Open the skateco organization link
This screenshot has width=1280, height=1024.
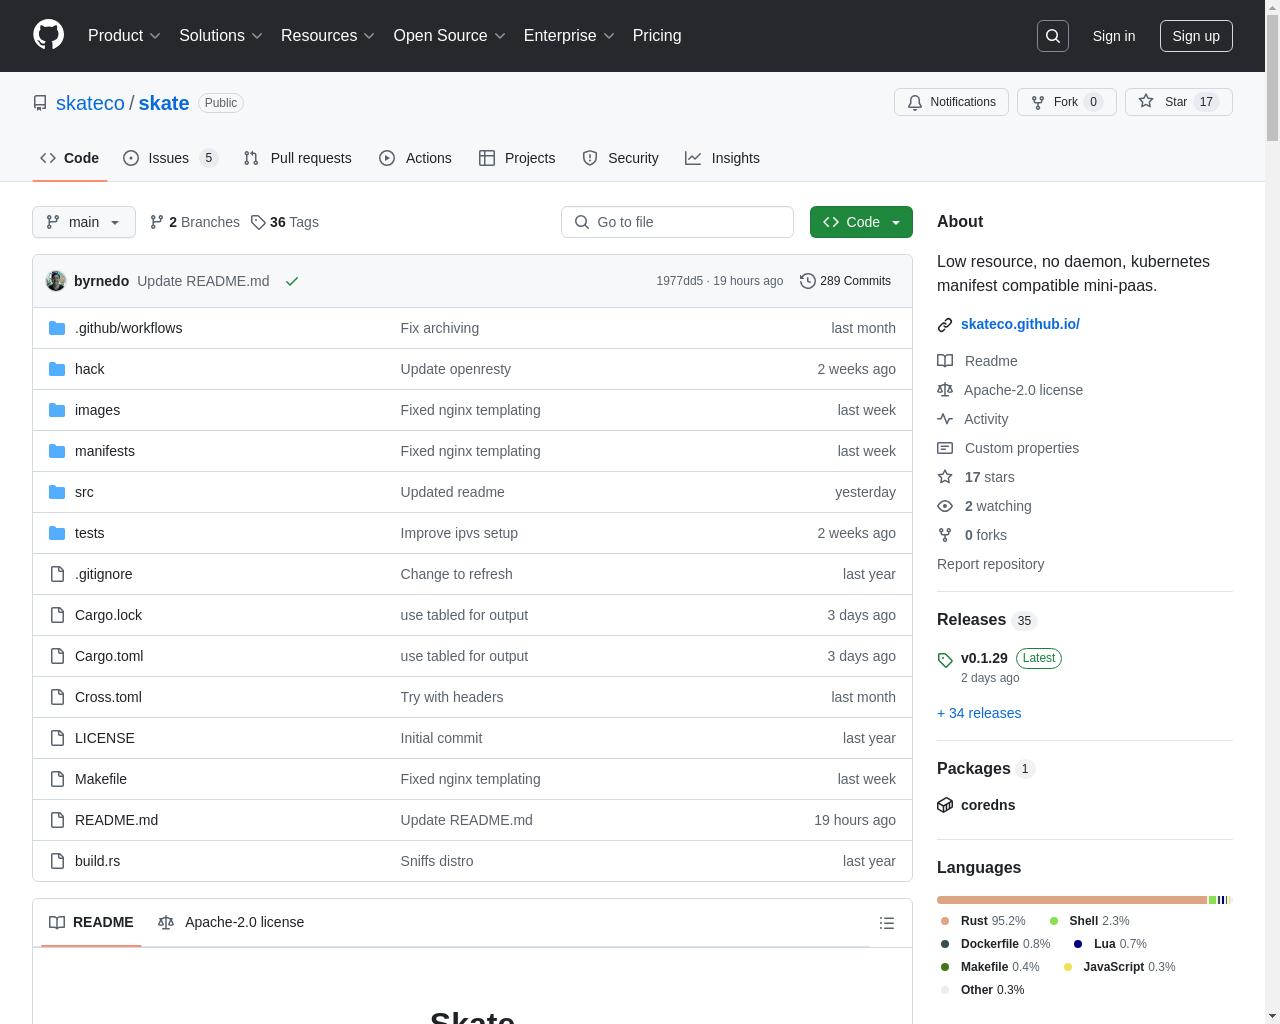tap(90, 103)
